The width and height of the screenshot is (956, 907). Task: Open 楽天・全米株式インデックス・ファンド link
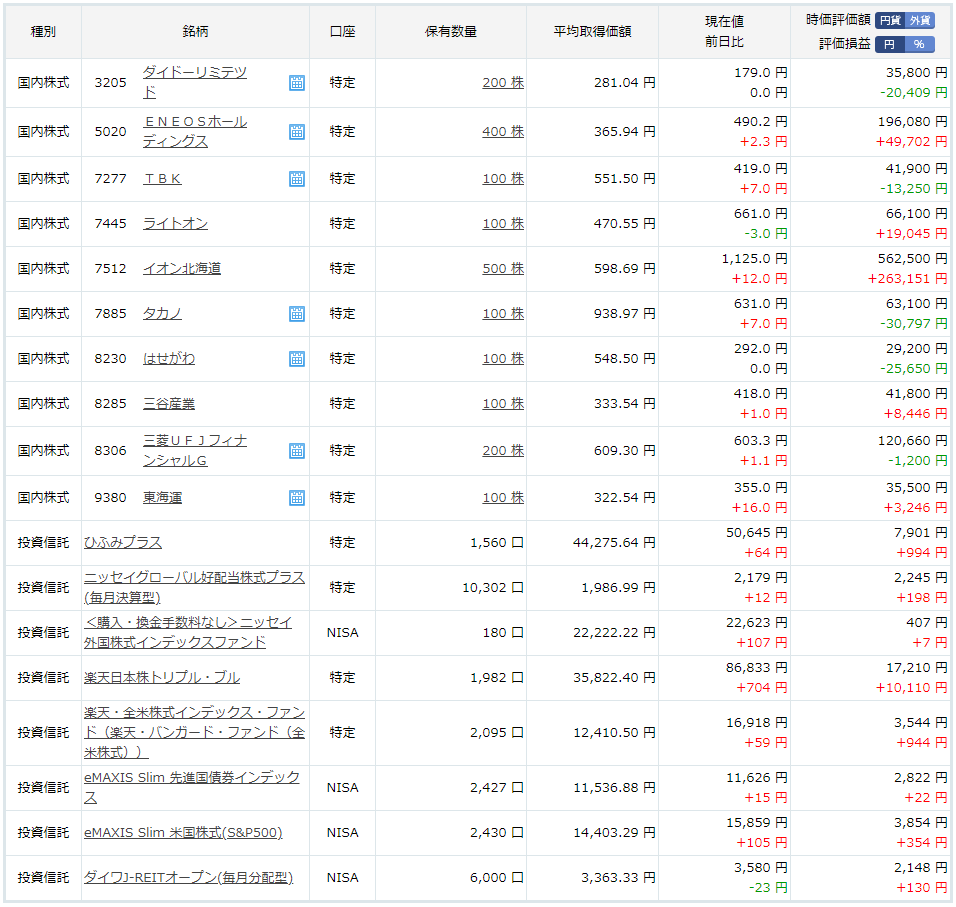pyautogui.click(x=194, y=733)
